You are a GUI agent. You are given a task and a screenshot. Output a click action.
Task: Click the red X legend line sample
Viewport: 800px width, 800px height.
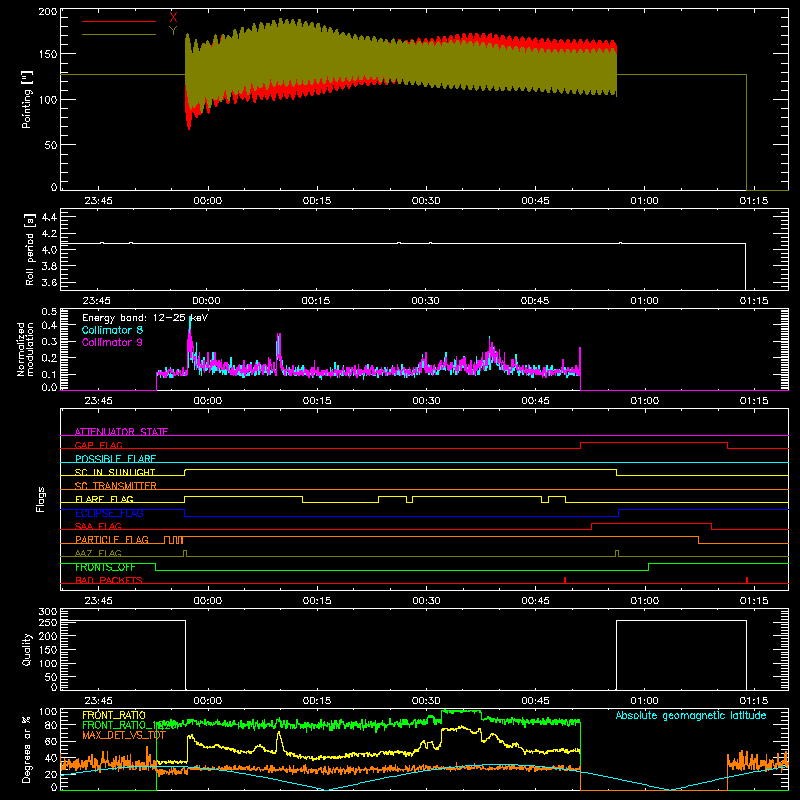[119, 21]
